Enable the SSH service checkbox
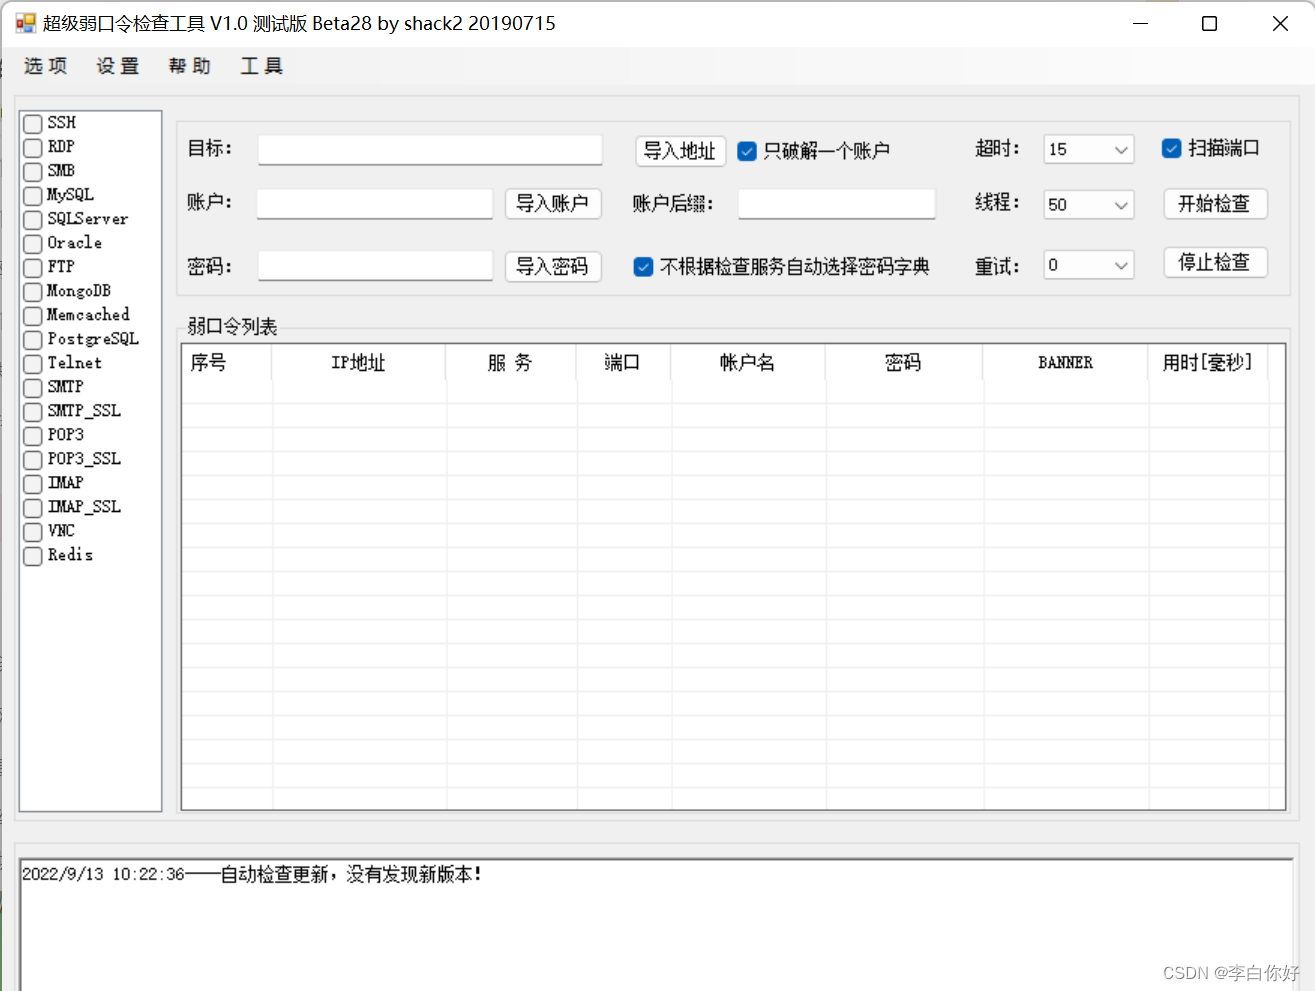The width and height of the screenshot is (1315, 991). (33, 123)
